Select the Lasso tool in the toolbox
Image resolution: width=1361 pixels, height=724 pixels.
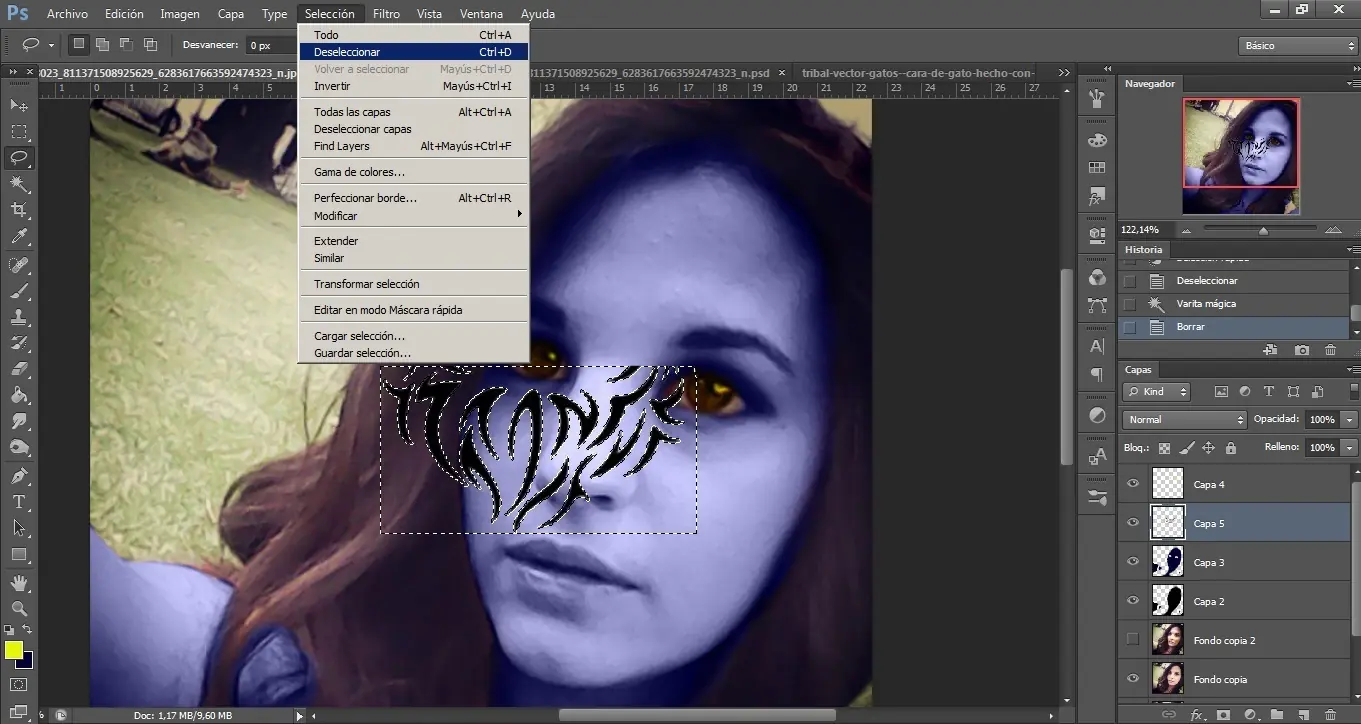point(19,158)
